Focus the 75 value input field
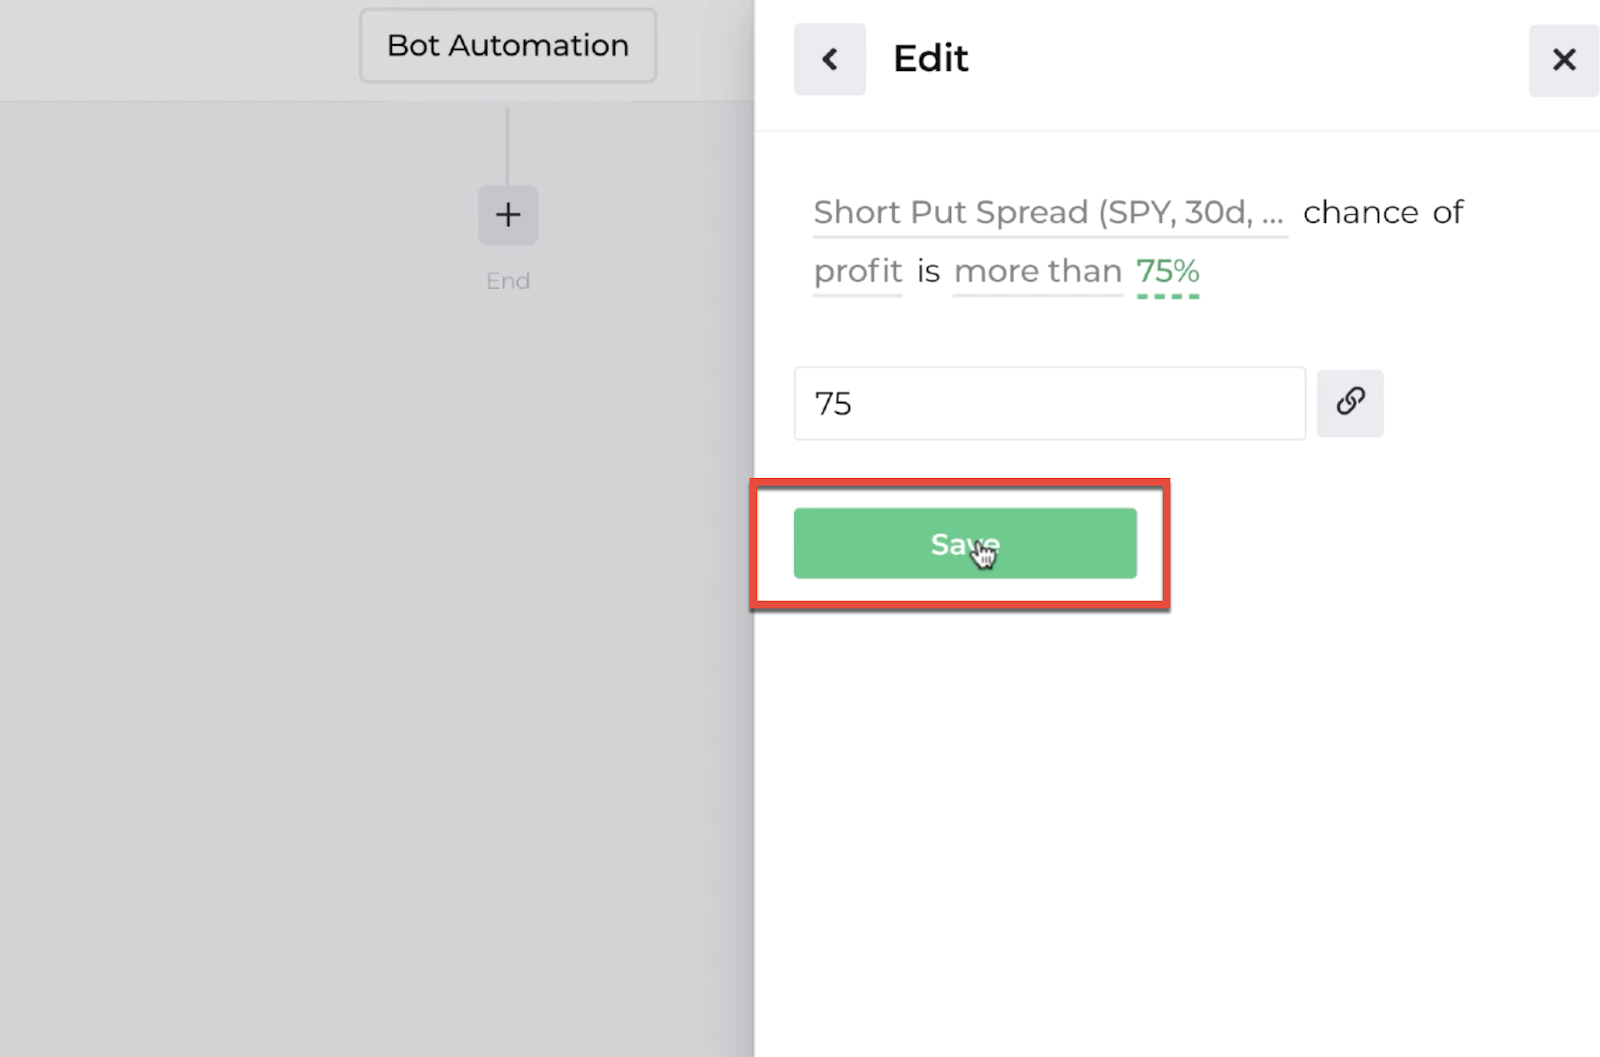Viewport: 1600px width, 1057px height. click(1049, 403)
